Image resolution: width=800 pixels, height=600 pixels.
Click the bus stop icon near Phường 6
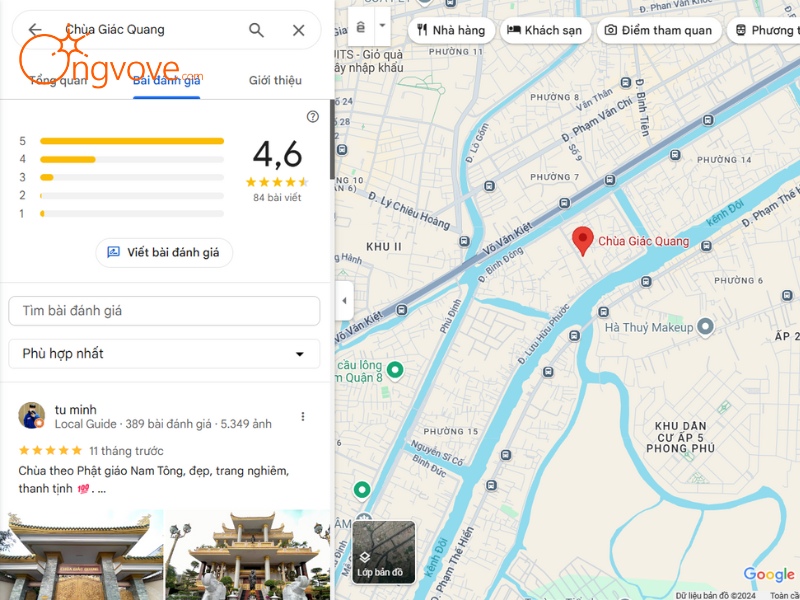pos(787,295)
